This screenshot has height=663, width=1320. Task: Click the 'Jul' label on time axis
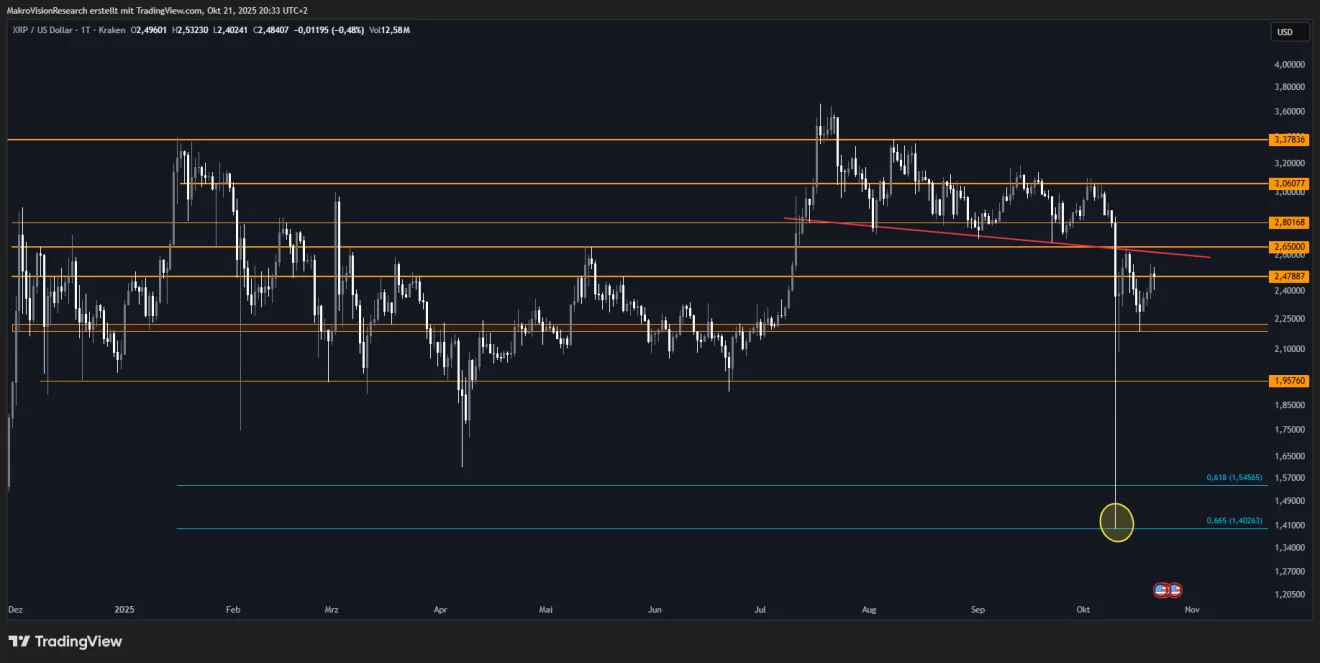(762, 608)
